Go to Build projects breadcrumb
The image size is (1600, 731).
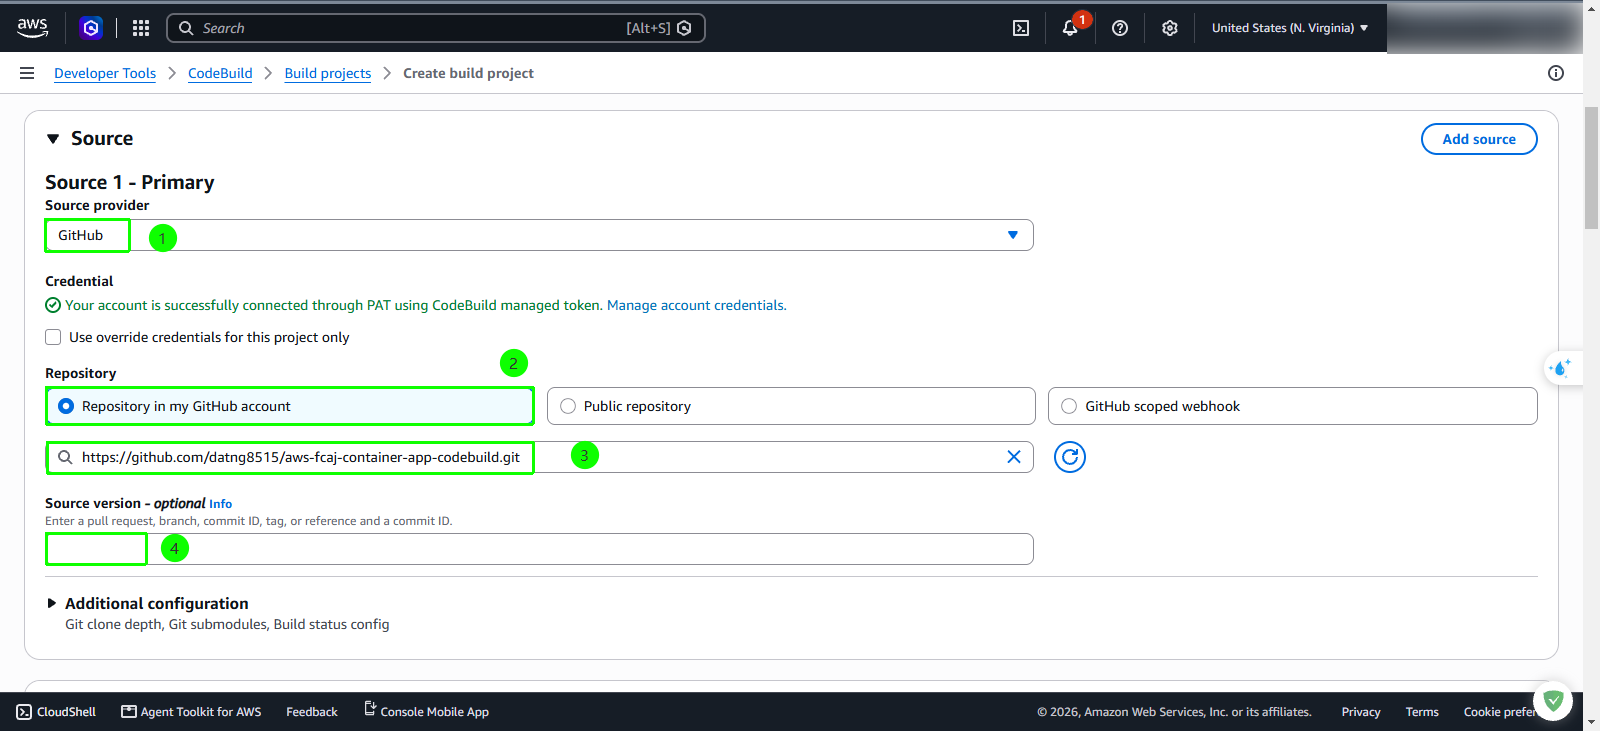pyautogui.click(x=328, y=73)
